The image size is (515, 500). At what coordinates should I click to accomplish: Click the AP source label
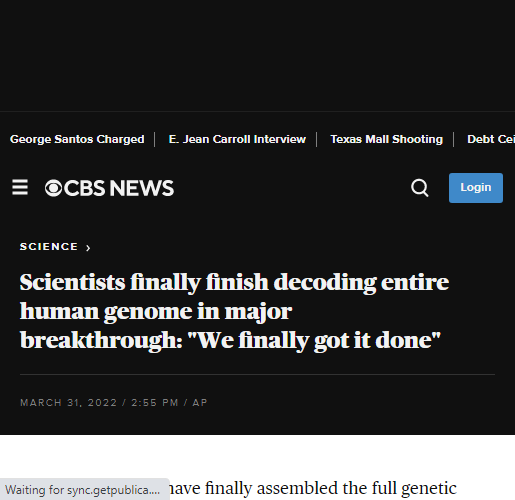tap(200, 403)
